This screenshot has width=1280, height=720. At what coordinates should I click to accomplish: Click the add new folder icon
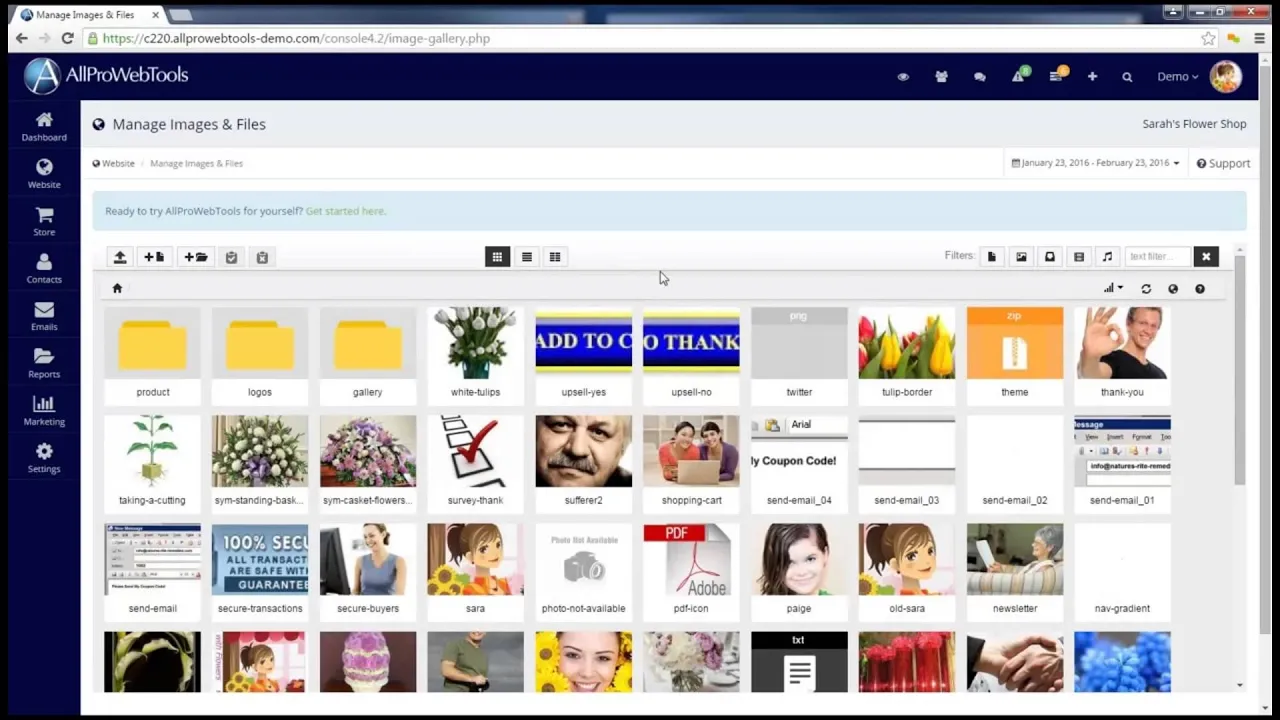tap(195, 257)
